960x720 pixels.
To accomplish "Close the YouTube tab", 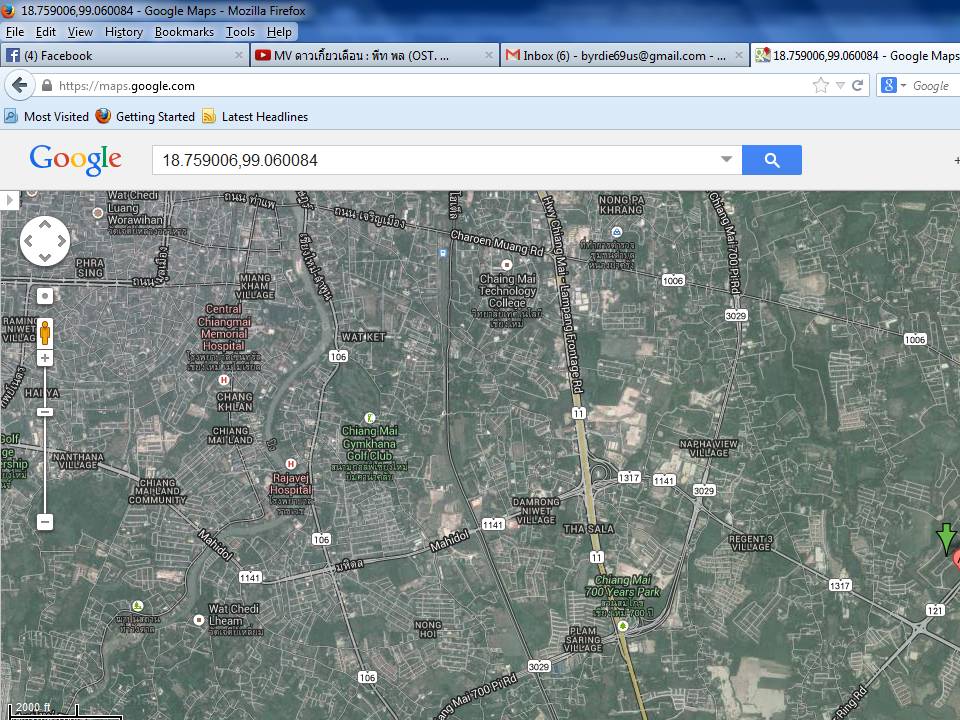I will [x=489, y=55].
